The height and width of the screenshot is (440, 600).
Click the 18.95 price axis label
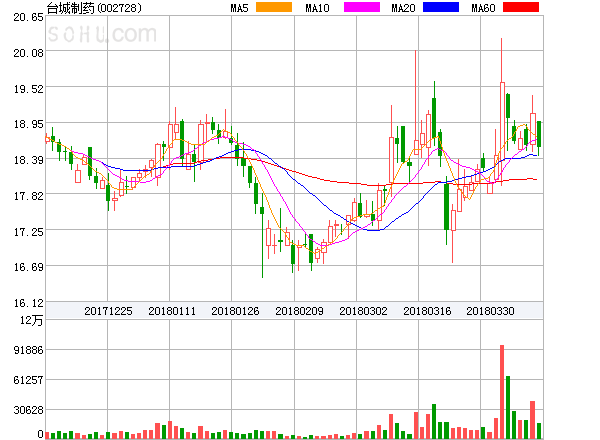pyautogui.click(x=28, y=124)
